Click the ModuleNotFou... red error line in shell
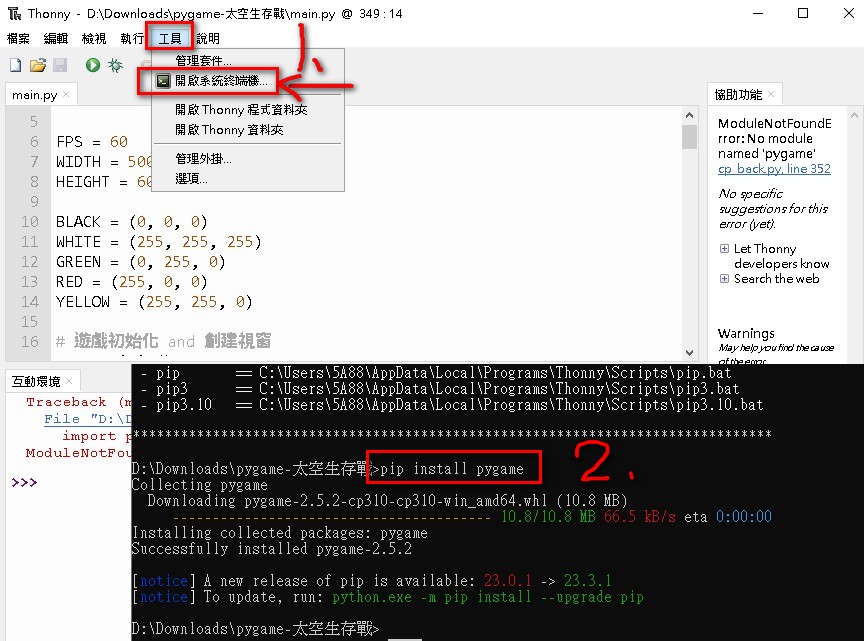The height and width of the screenshot is (641, 864). pyautogui.click(x=78, y=453)
